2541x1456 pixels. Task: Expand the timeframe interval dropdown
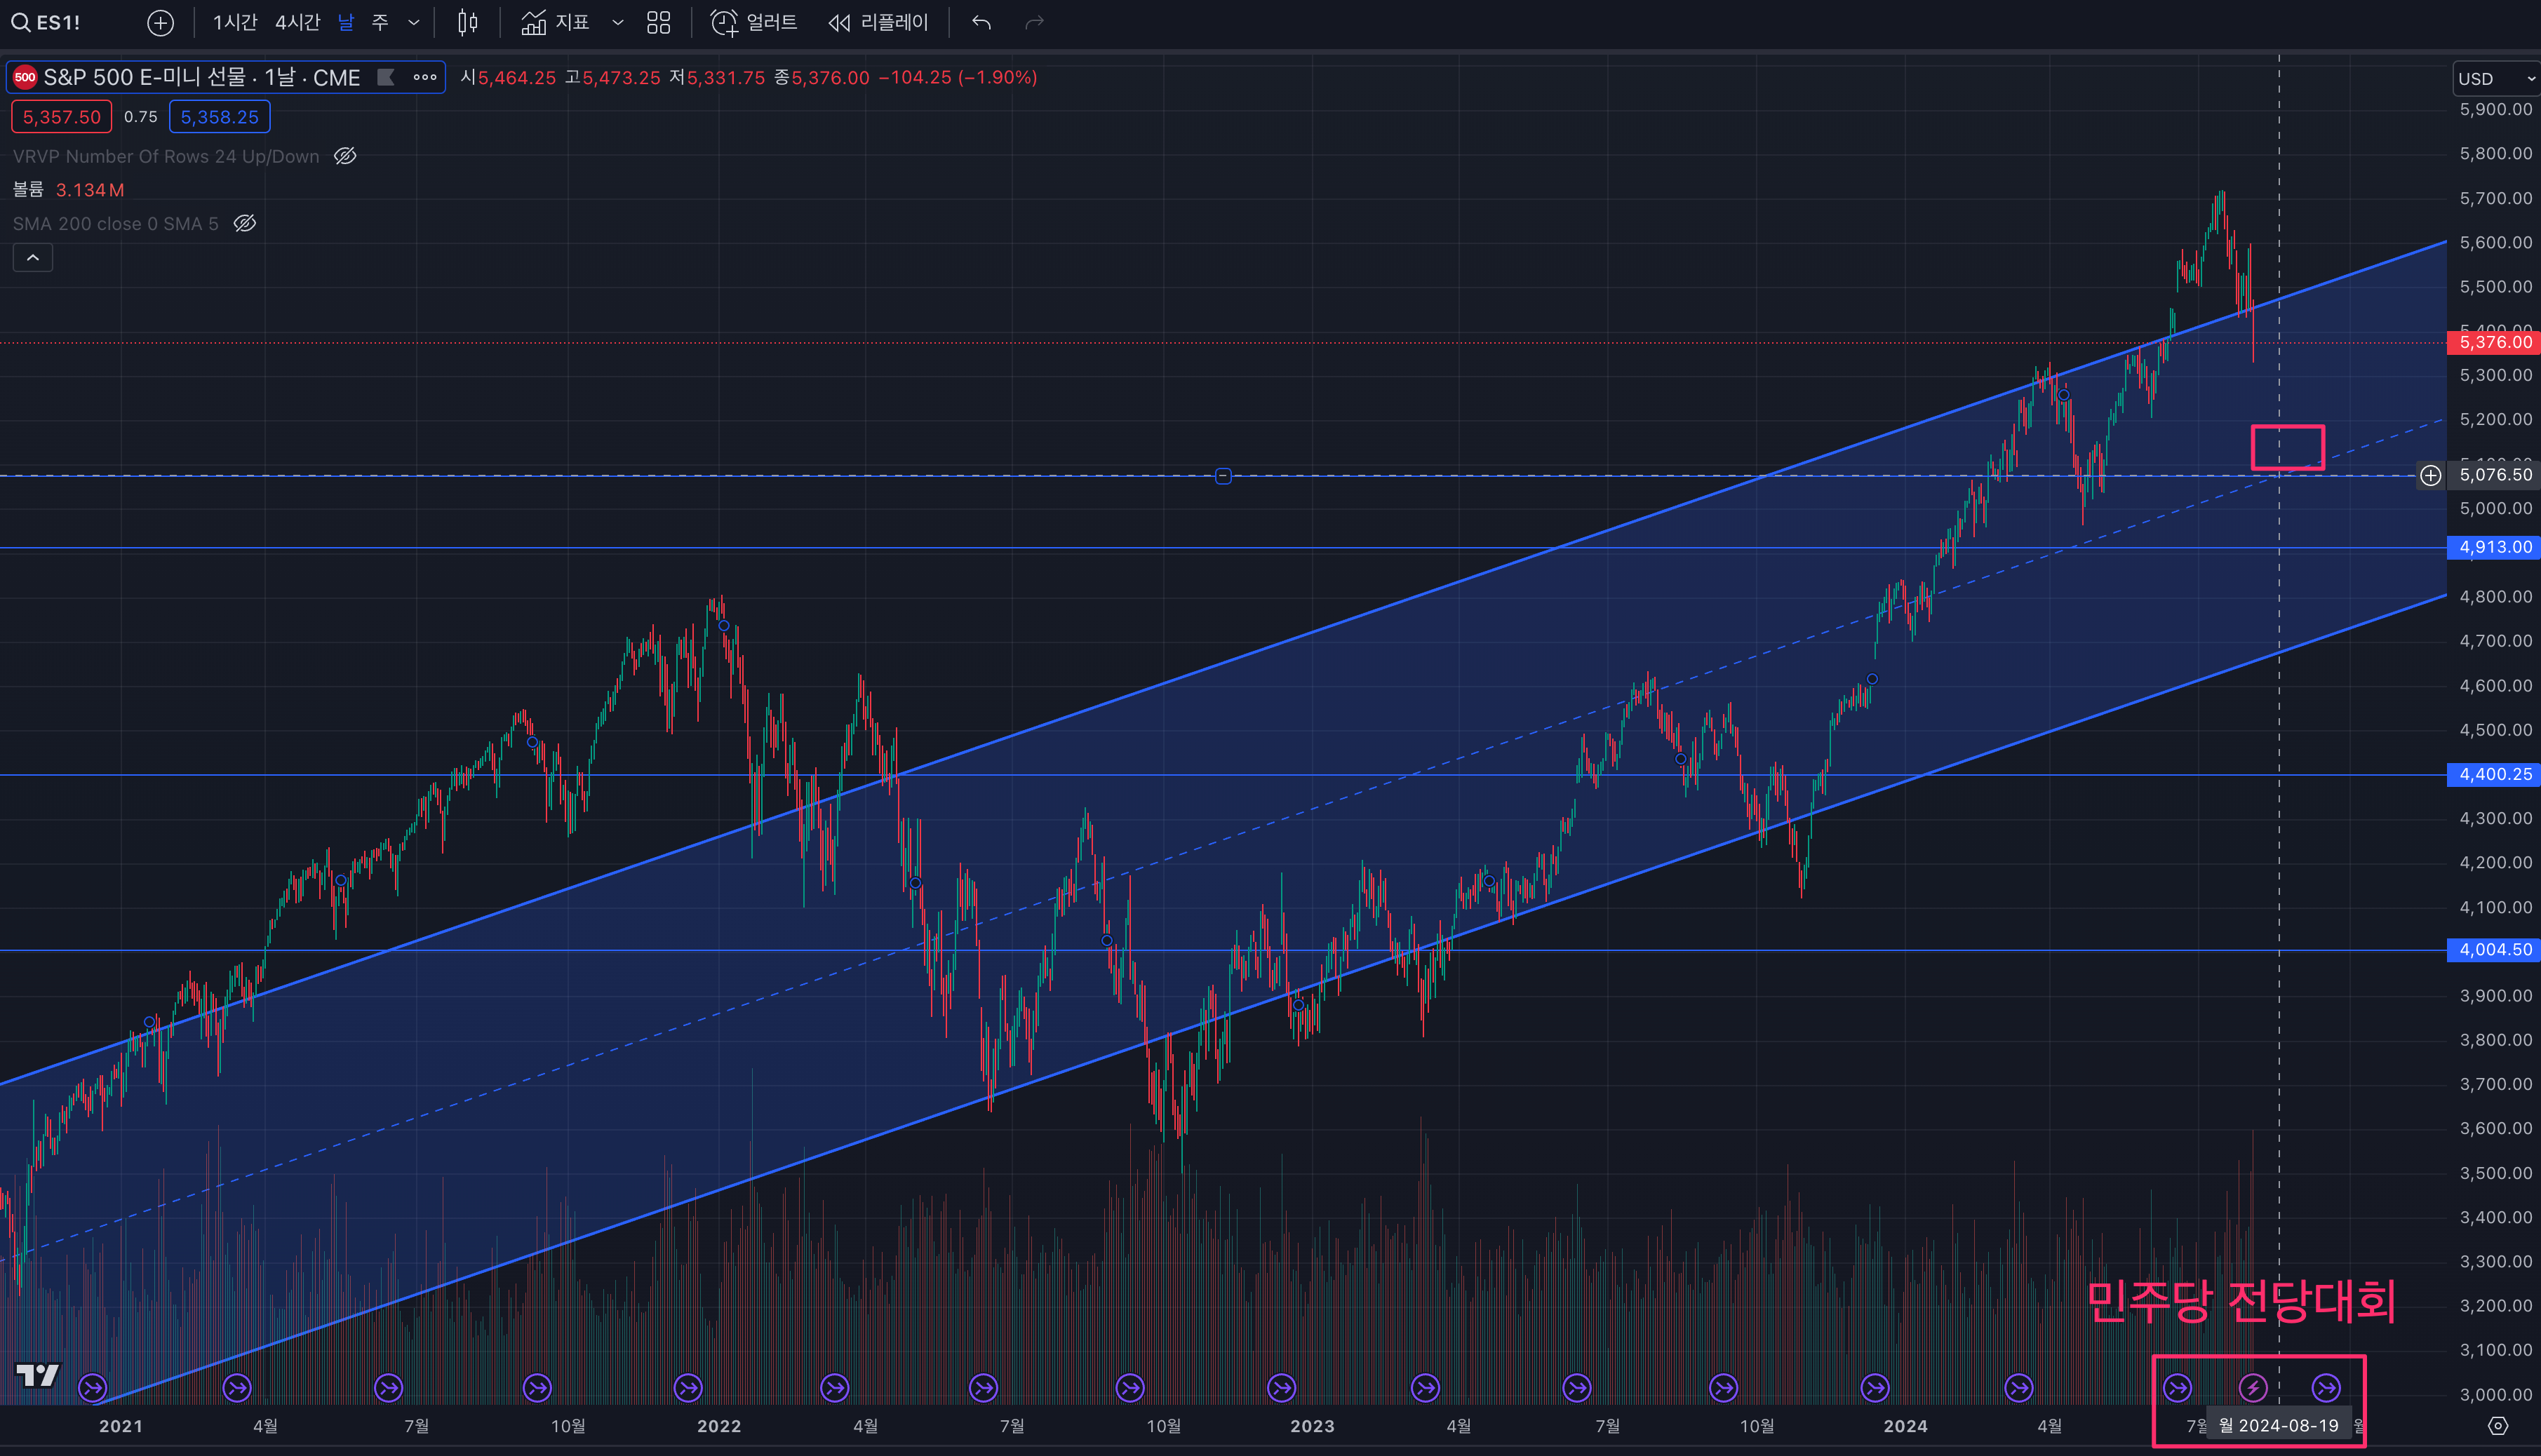click(414, 22)
